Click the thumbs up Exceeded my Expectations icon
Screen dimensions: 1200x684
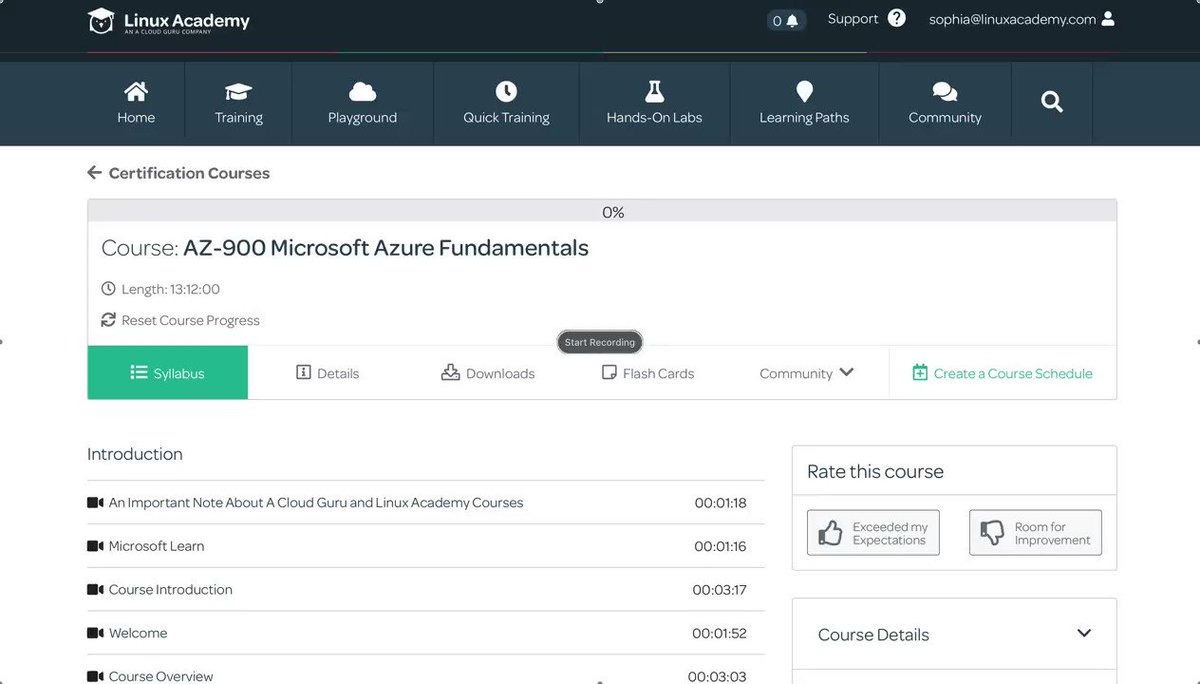click(830, 533)
